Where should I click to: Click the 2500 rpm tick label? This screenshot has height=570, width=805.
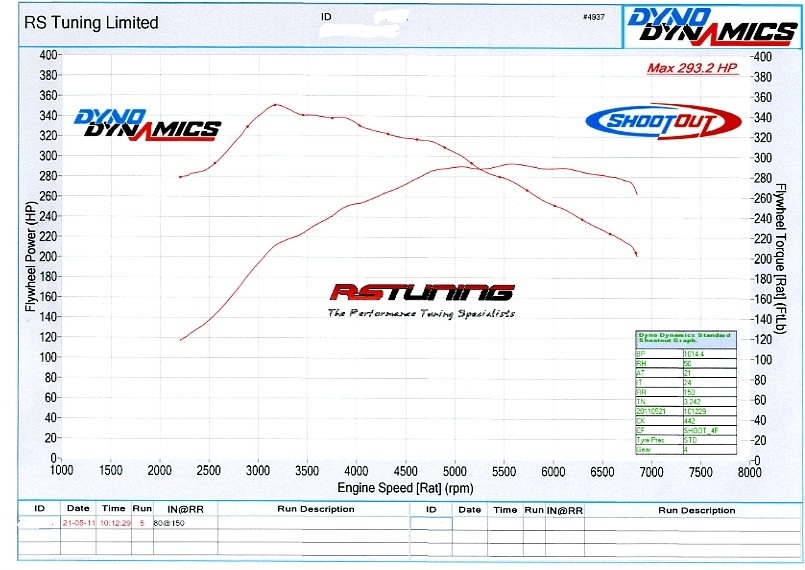208,470
